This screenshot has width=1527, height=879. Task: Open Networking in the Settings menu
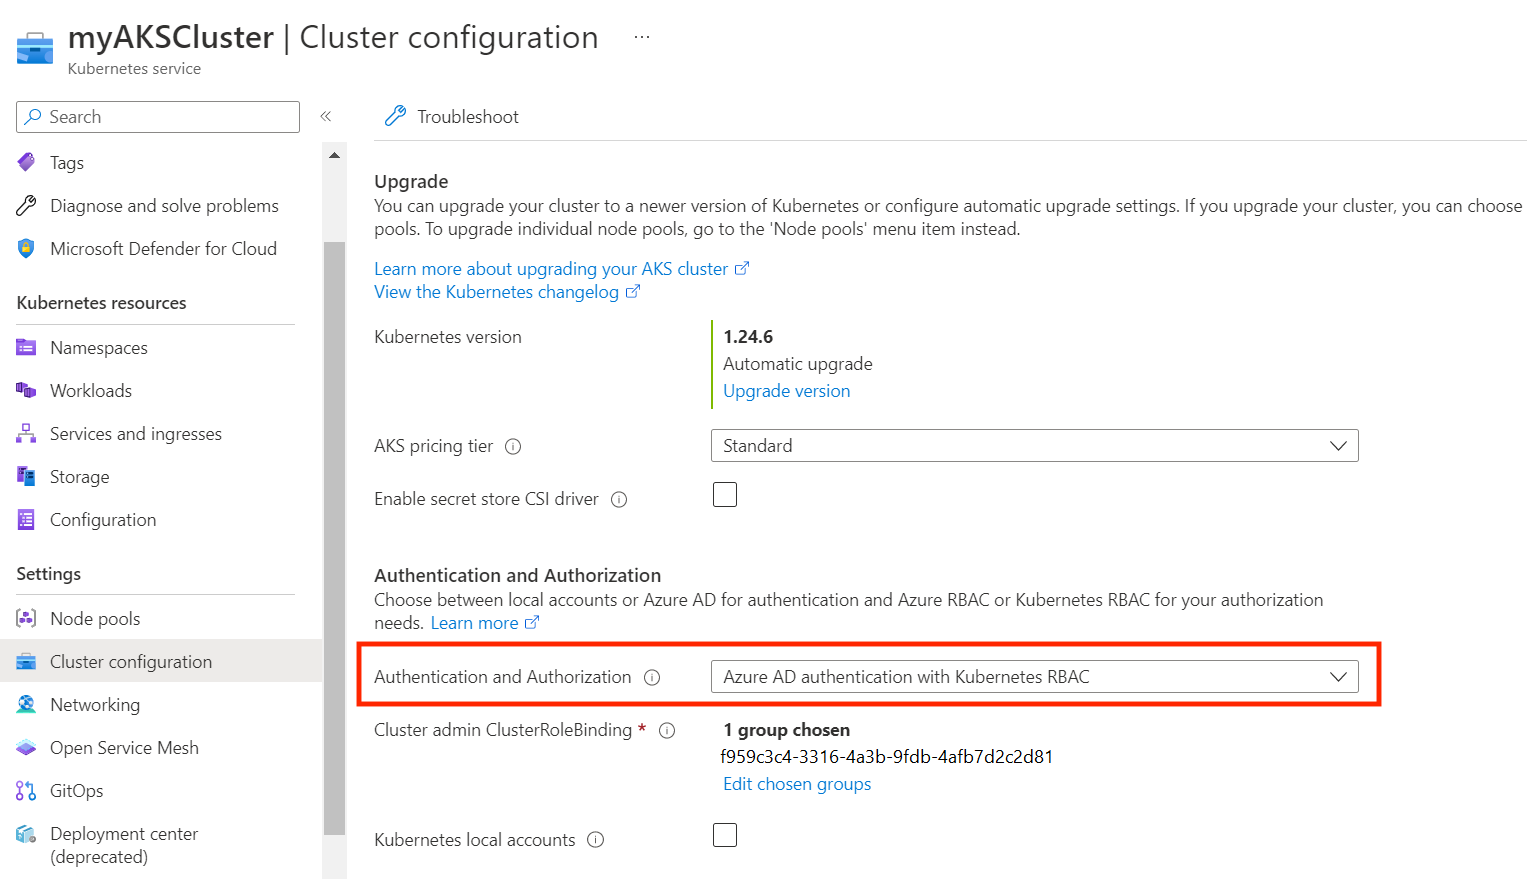click(x=95, y=705)
